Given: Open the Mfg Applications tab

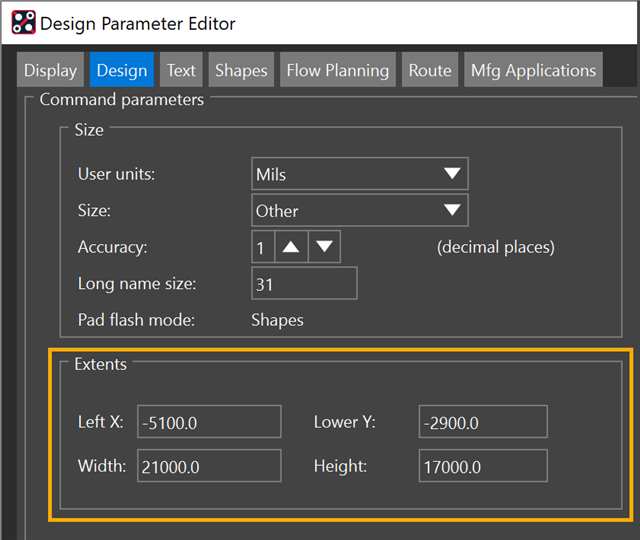Looking at the screenshot, I should point(533,70).
